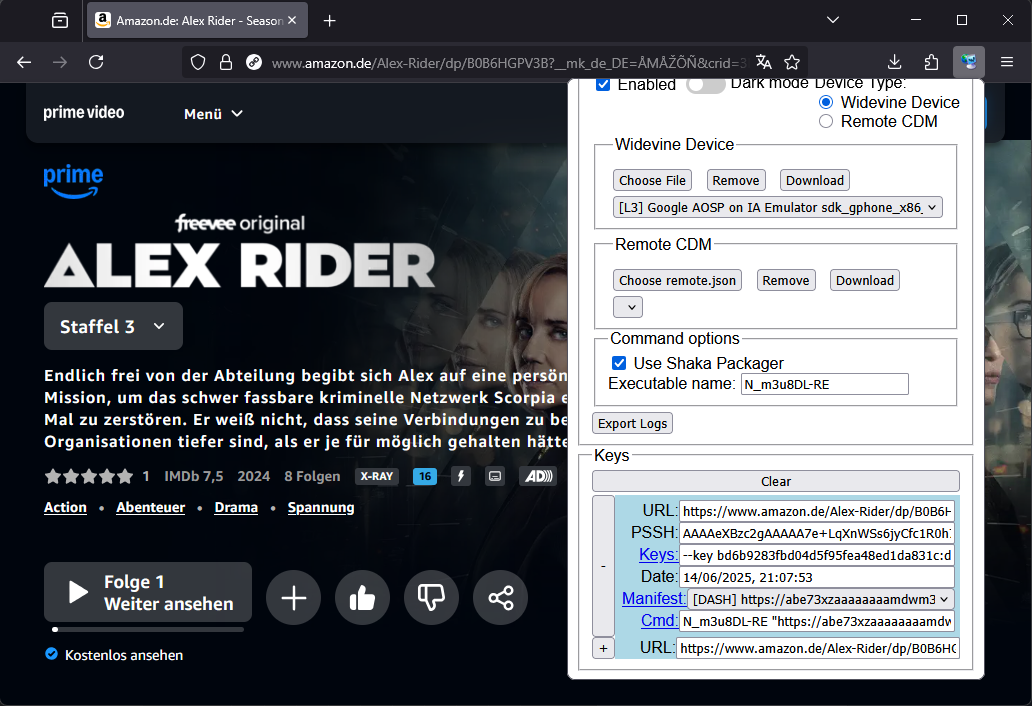
Task: Click the Keys link
Action: click(658, 555)
